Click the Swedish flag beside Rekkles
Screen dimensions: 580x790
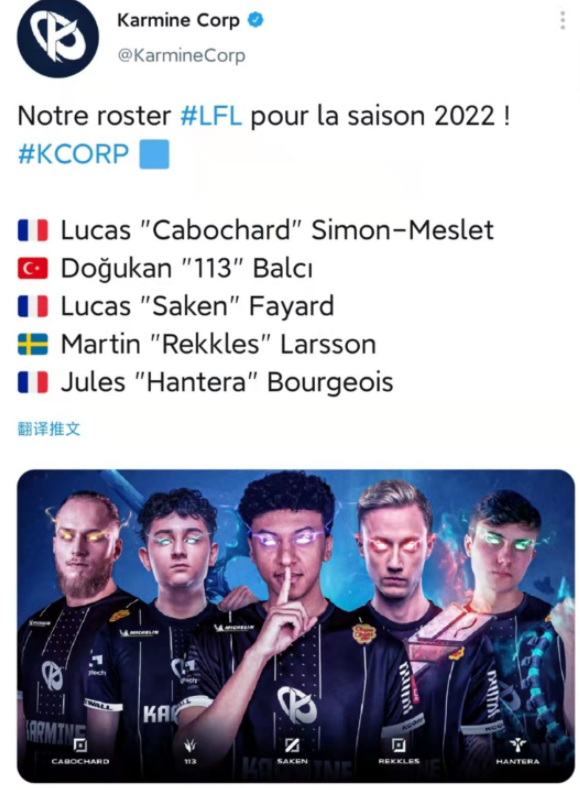(33, 344)
